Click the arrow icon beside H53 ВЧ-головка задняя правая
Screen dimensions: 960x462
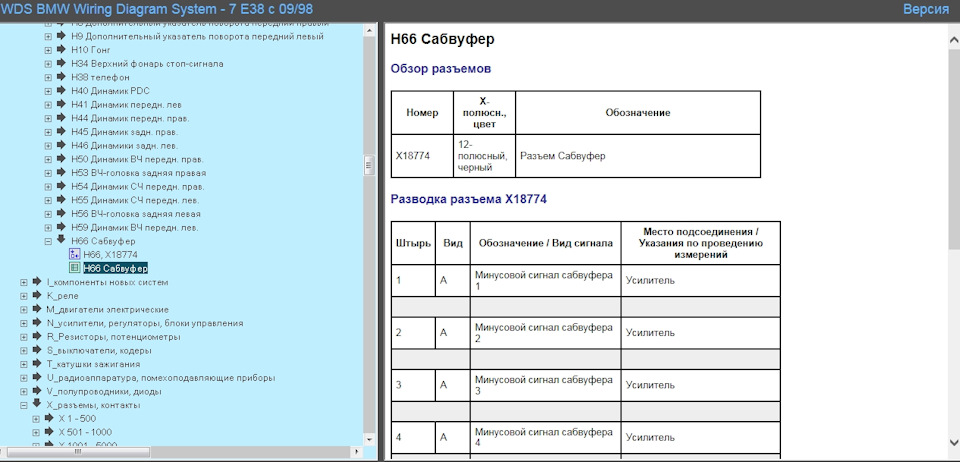[61, 173]
